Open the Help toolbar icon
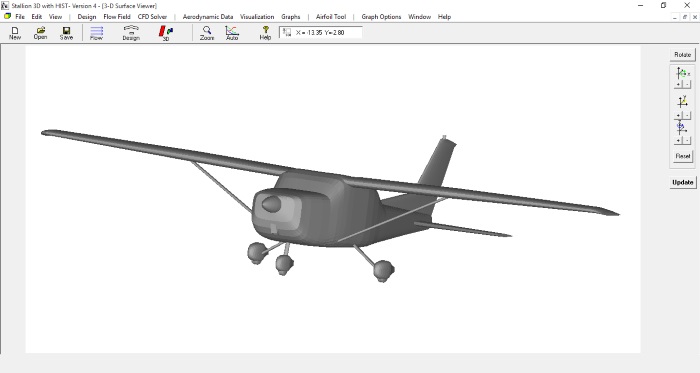Screen dimensions: 700x373 tap(265, 33)
